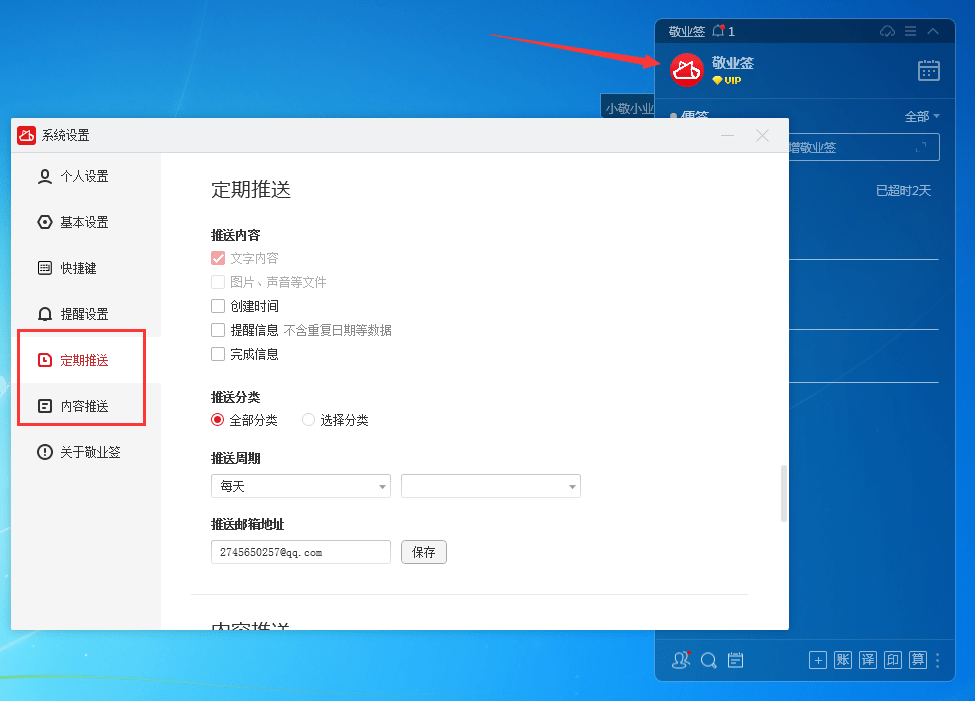Select the 选择分类 radio button
This screenshot has height=701, width=975.
point(308,420)
